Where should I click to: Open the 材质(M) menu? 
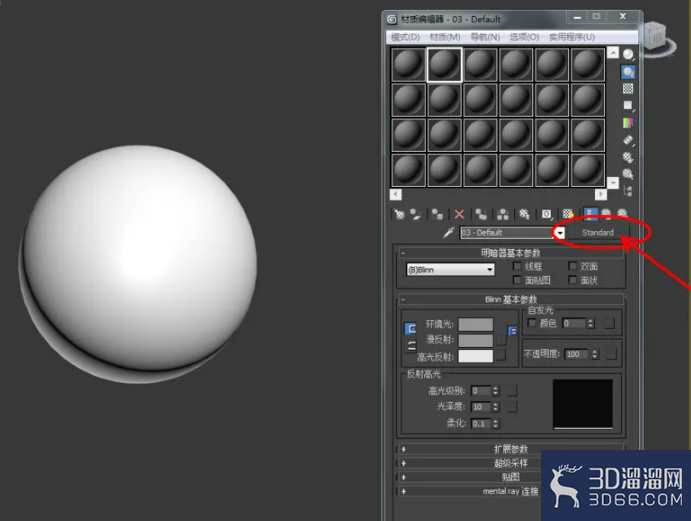tap(445, 37)
